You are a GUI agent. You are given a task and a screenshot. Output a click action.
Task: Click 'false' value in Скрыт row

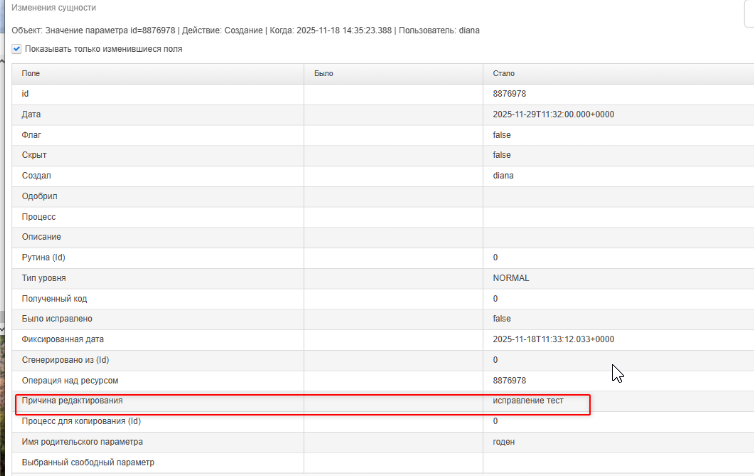point(502,155)
